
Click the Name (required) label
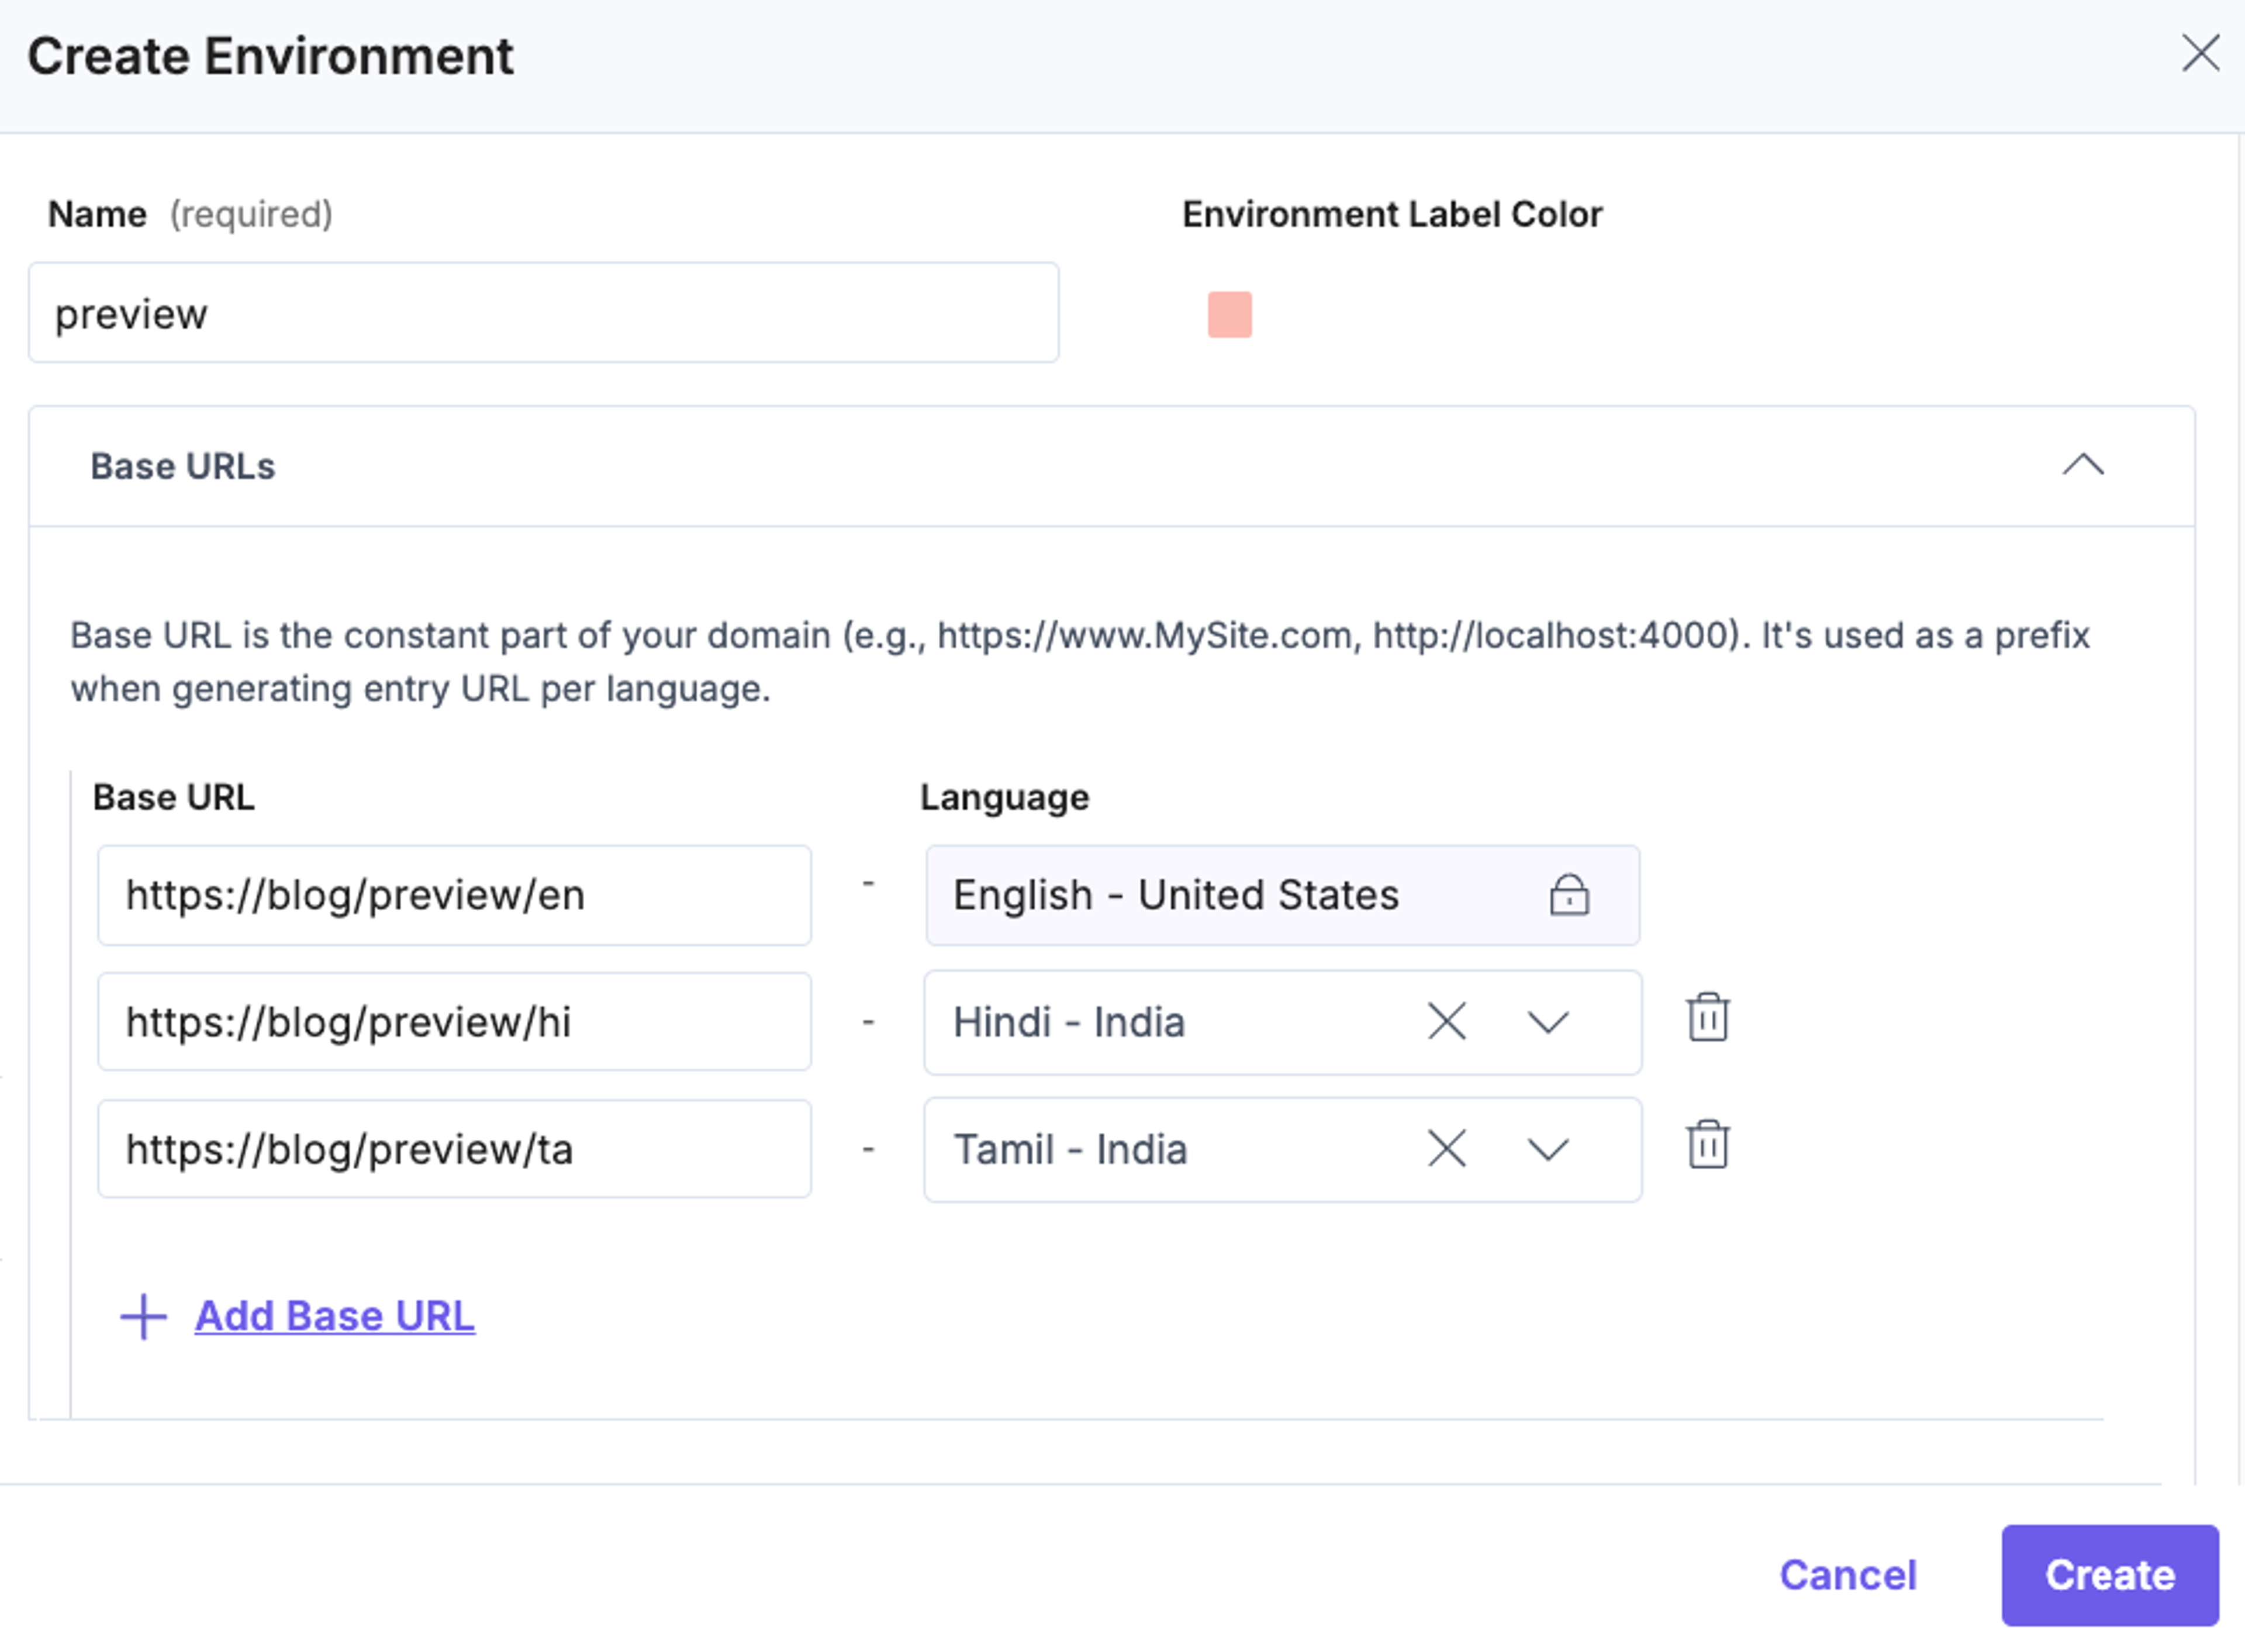click(x=190, y=214)
